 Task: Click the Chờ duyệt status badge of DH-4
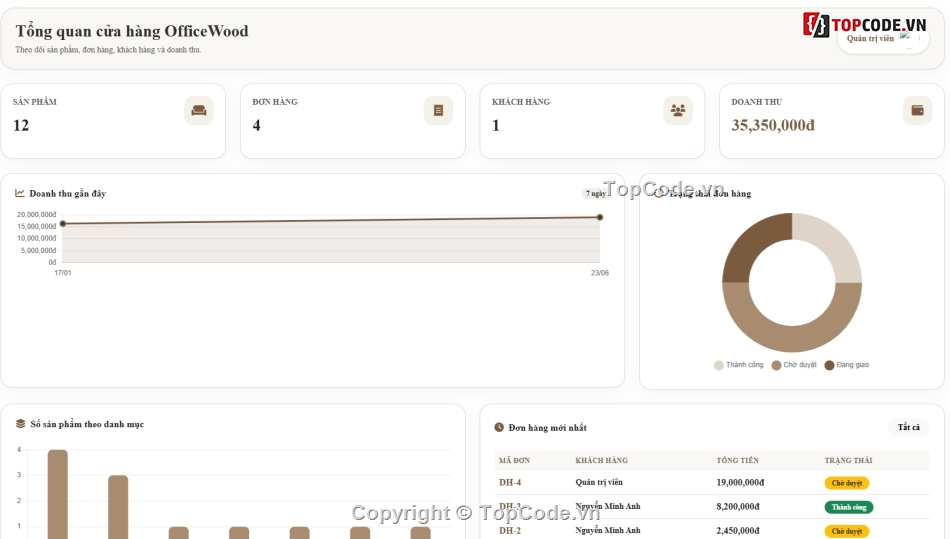pyautogui.click(x=846, y=483)
